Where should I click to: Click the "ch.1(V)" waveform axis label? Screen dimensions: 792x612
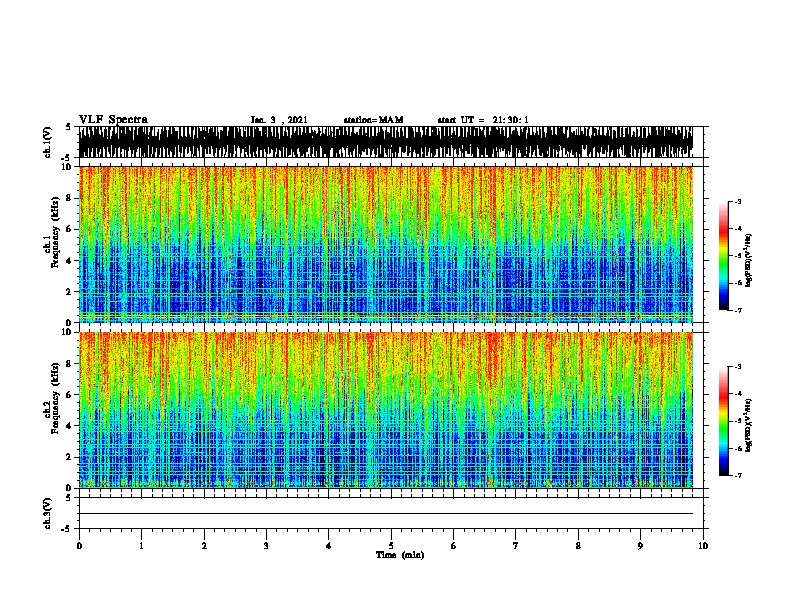tap(47, 142)
